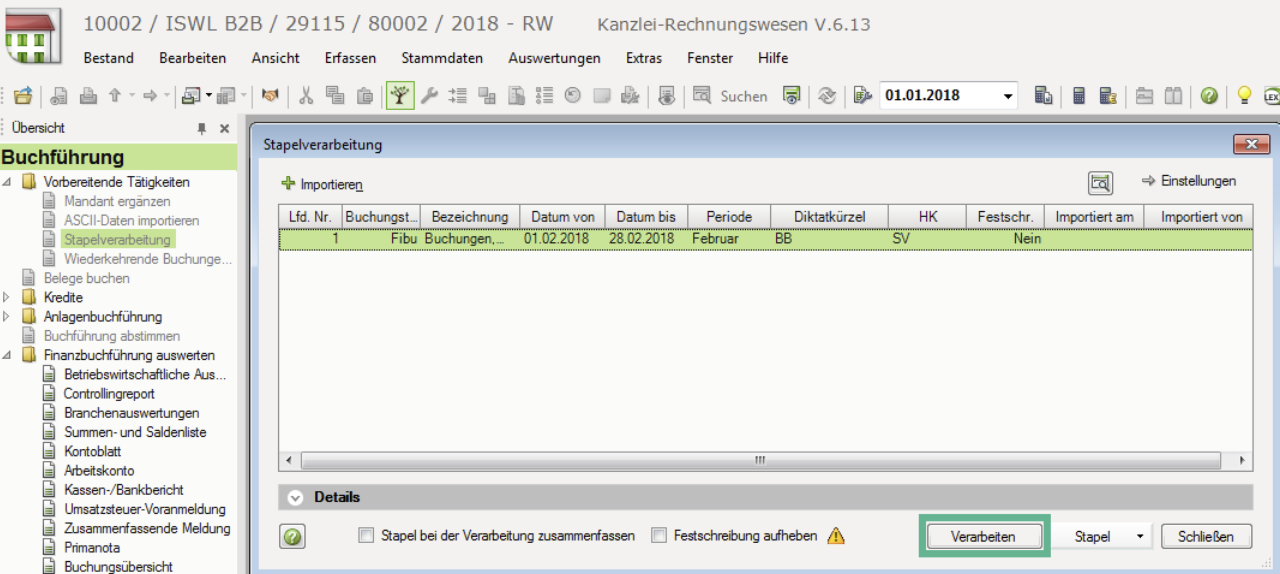Screen dimensions: 1280x574
Task: Collapse Finanzbuchführung auswerten tree node
Action: click(7, 355)
